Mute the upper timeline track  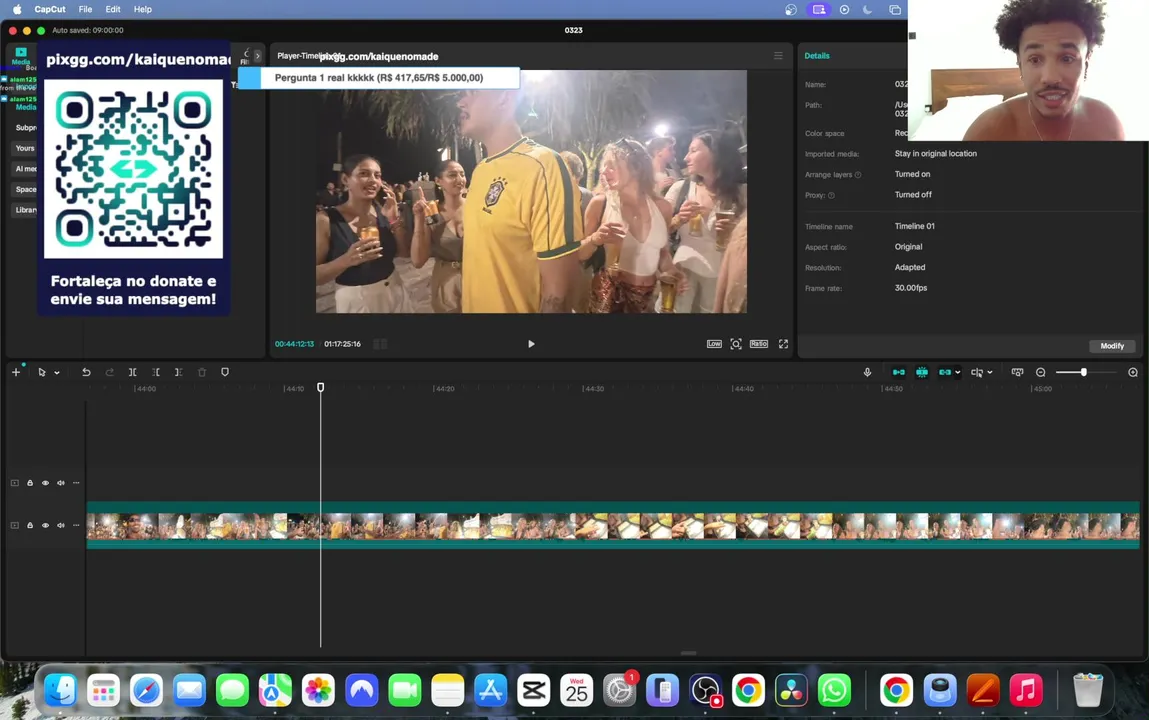click(61, 483)
